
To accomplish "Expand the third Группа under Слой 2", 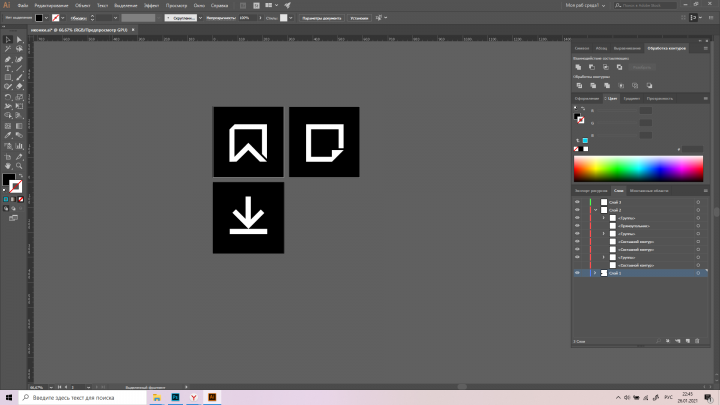I will (604, 257).
